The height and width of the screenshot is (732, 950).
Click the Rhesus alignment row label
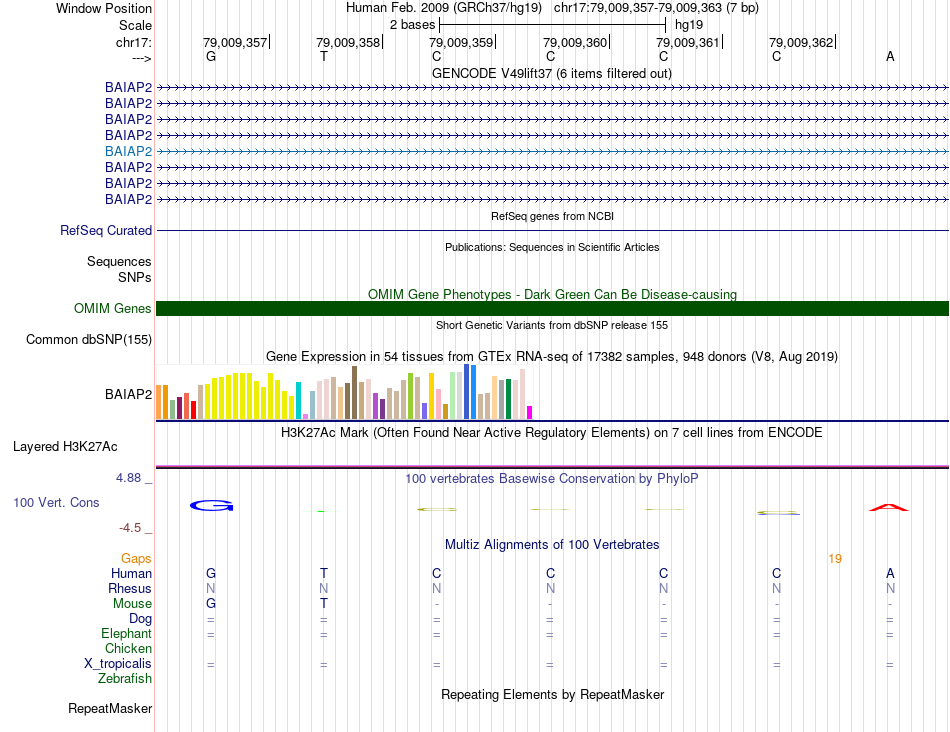click(x=130, y=588)
